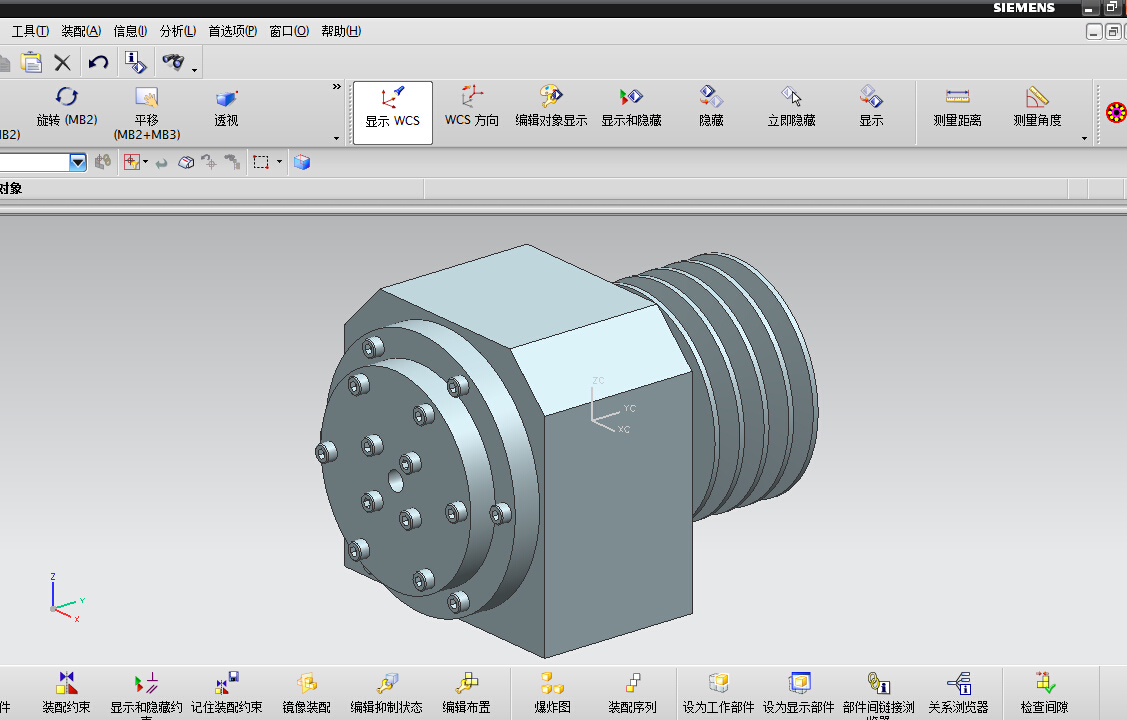
Task: Click the greyed assembly filter icon
Action: (x=103, y=162)
